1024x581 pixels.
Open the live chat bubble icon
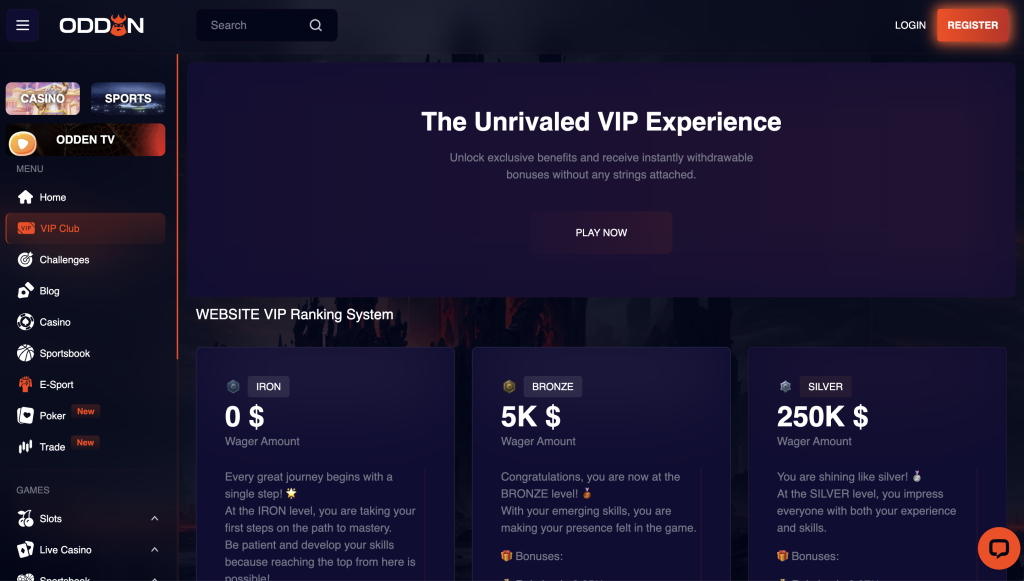pyautogui.click(x=997, y=547)
